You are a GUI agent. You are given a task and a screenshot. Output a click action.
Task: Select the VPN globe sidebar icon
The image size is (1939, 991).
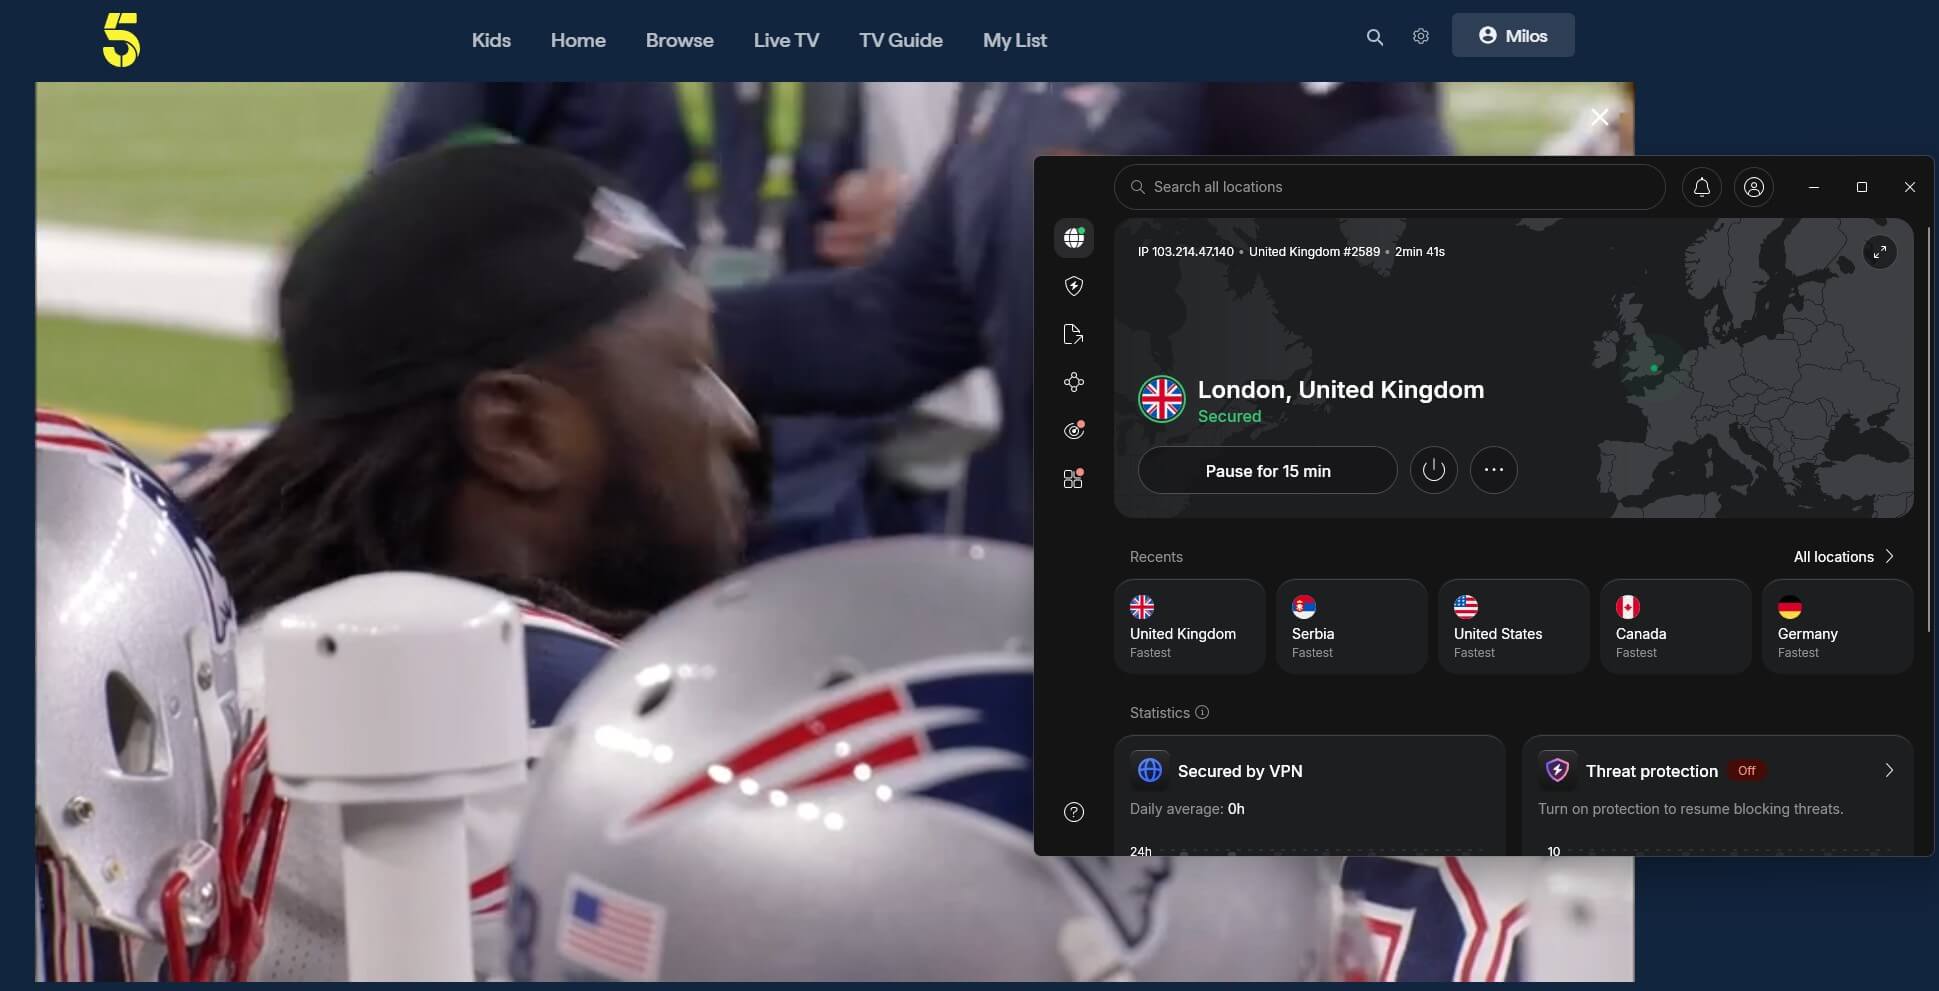1074,238
